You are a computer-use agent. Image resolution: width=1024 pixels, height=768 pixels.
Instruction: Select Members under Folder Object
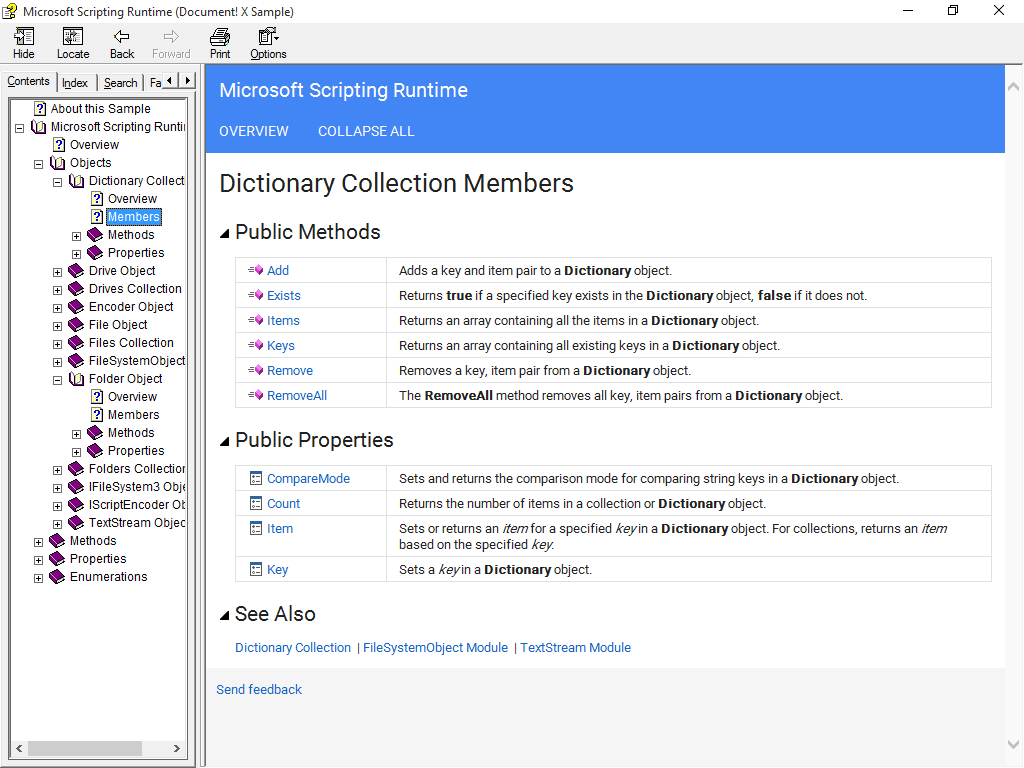click(133, 415)
